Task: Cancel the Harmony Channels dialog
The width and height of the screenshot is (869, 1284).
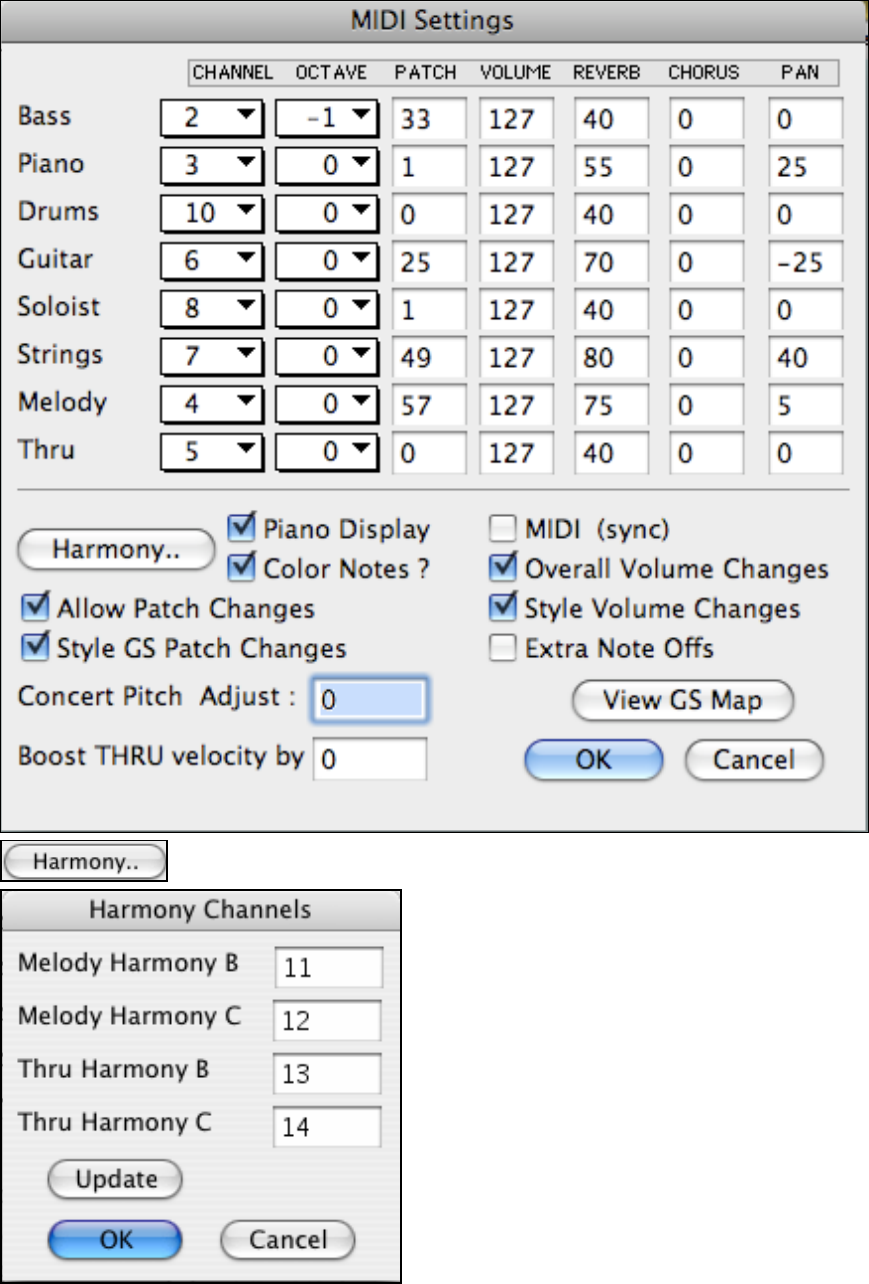Action: (288, 1239)
